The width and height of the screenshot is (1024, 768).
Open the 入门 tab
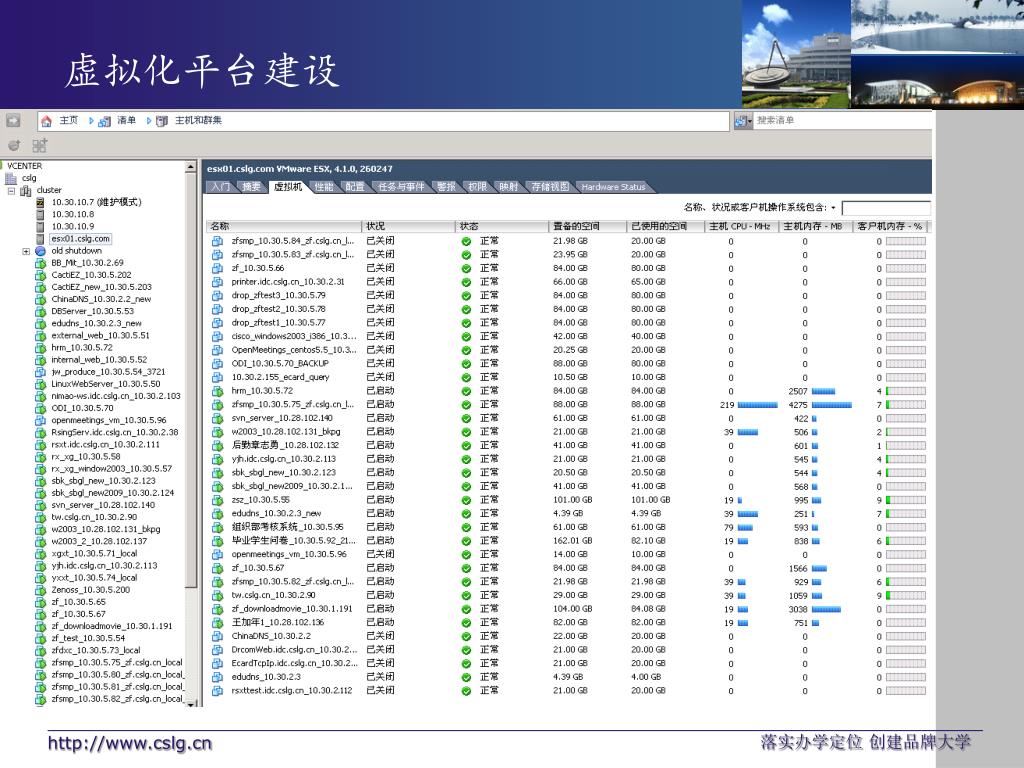[x=221, y=187]
